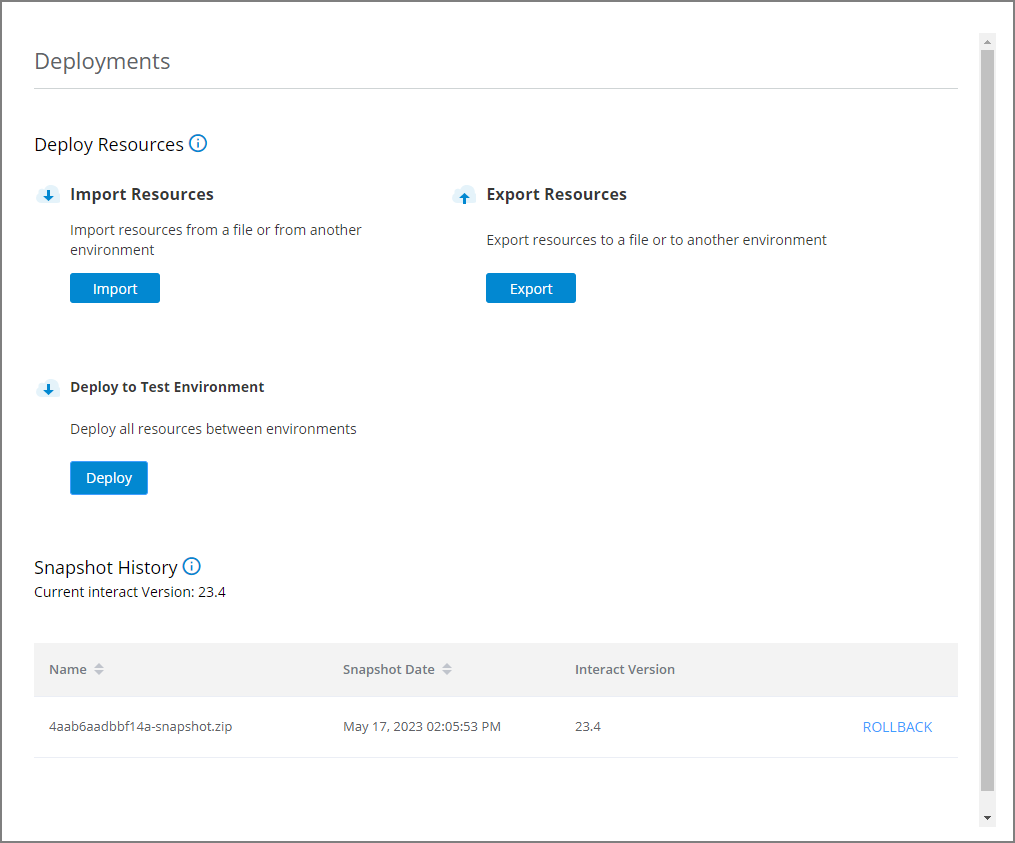The image size is (1015, 843).
Task: Click the Snapshot History heading
Action: (106, 568)
